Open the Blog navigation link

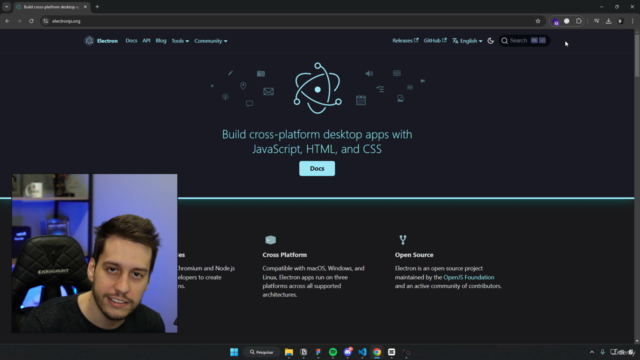pos(161,41)
